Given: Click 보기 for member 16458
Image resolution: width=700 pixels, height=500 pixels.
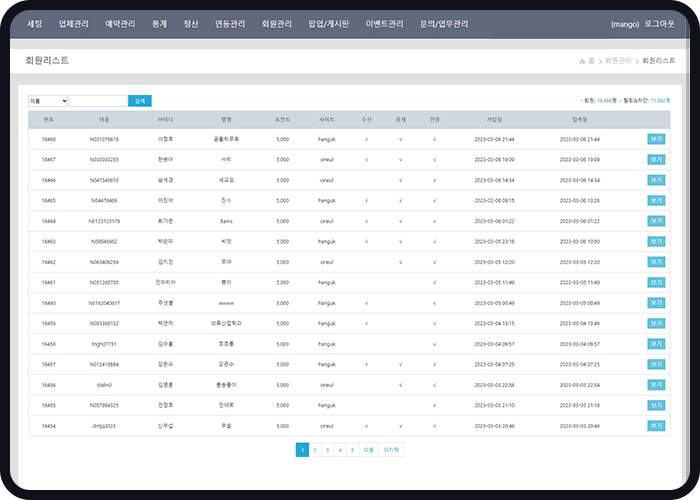Looking at the screenshot, I should (x=656, y=344).
